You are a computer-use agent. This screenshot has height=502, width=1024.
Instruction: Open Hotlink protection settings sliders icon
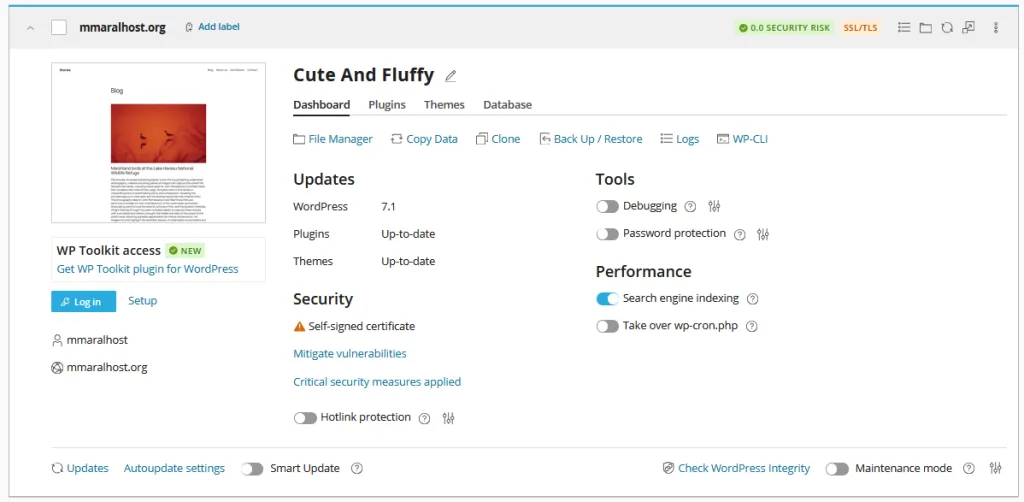coord(448,418)
